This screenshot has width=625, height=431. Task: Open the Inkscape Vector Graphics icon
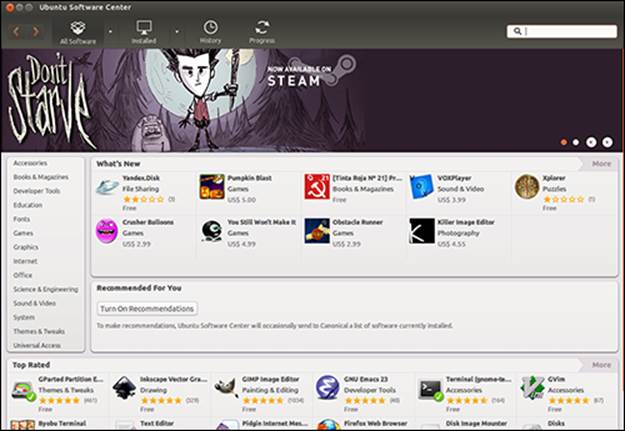tap(125, 388)
